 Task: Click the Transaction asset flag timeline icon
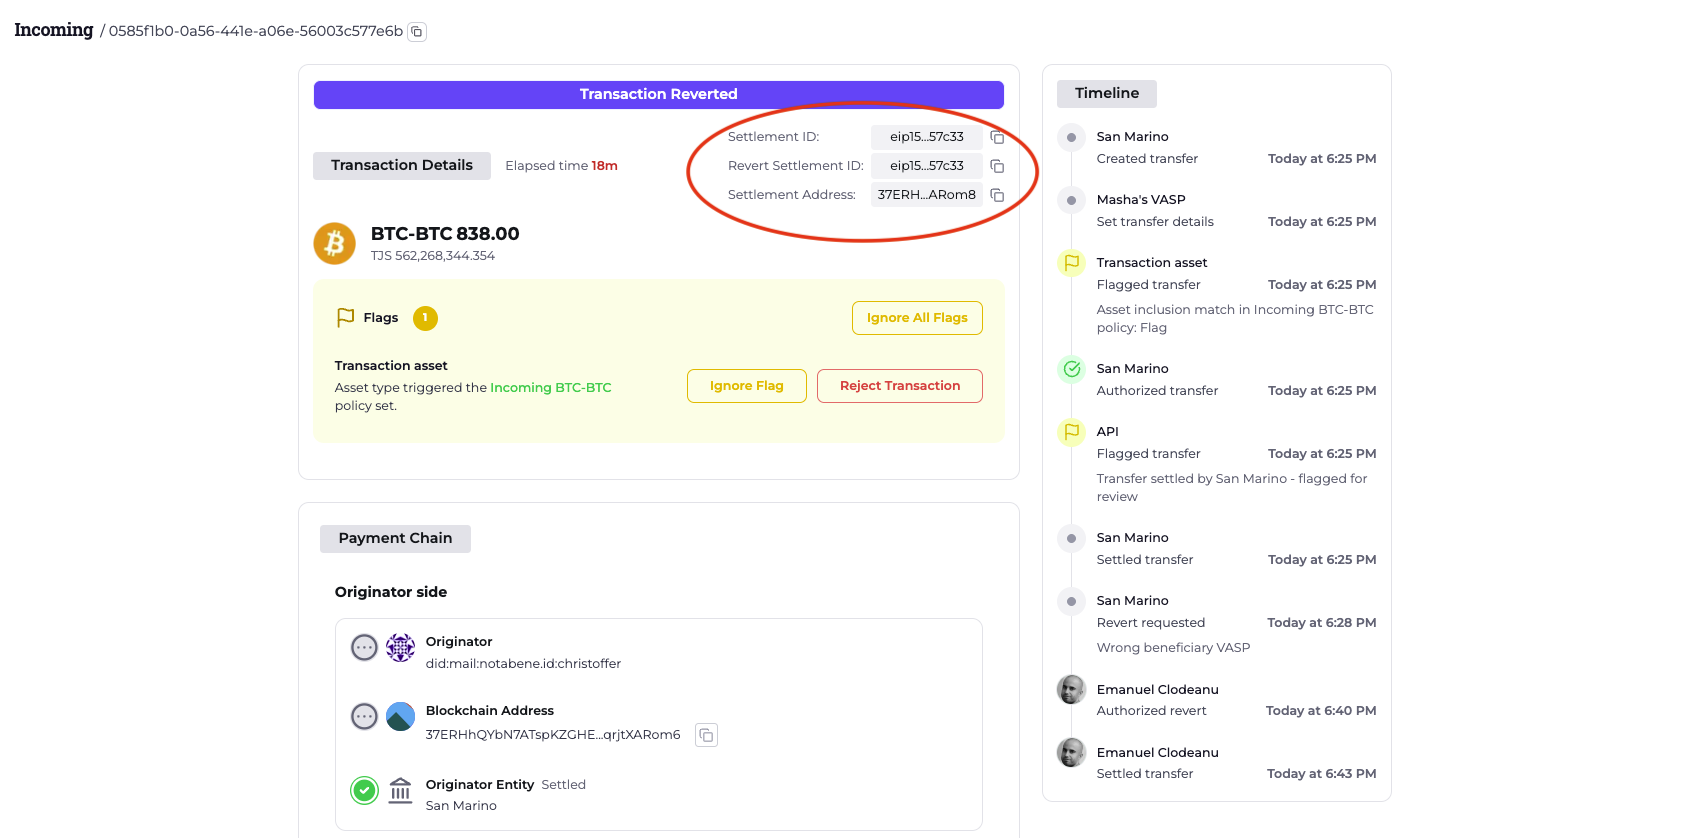click(1072, 263)
